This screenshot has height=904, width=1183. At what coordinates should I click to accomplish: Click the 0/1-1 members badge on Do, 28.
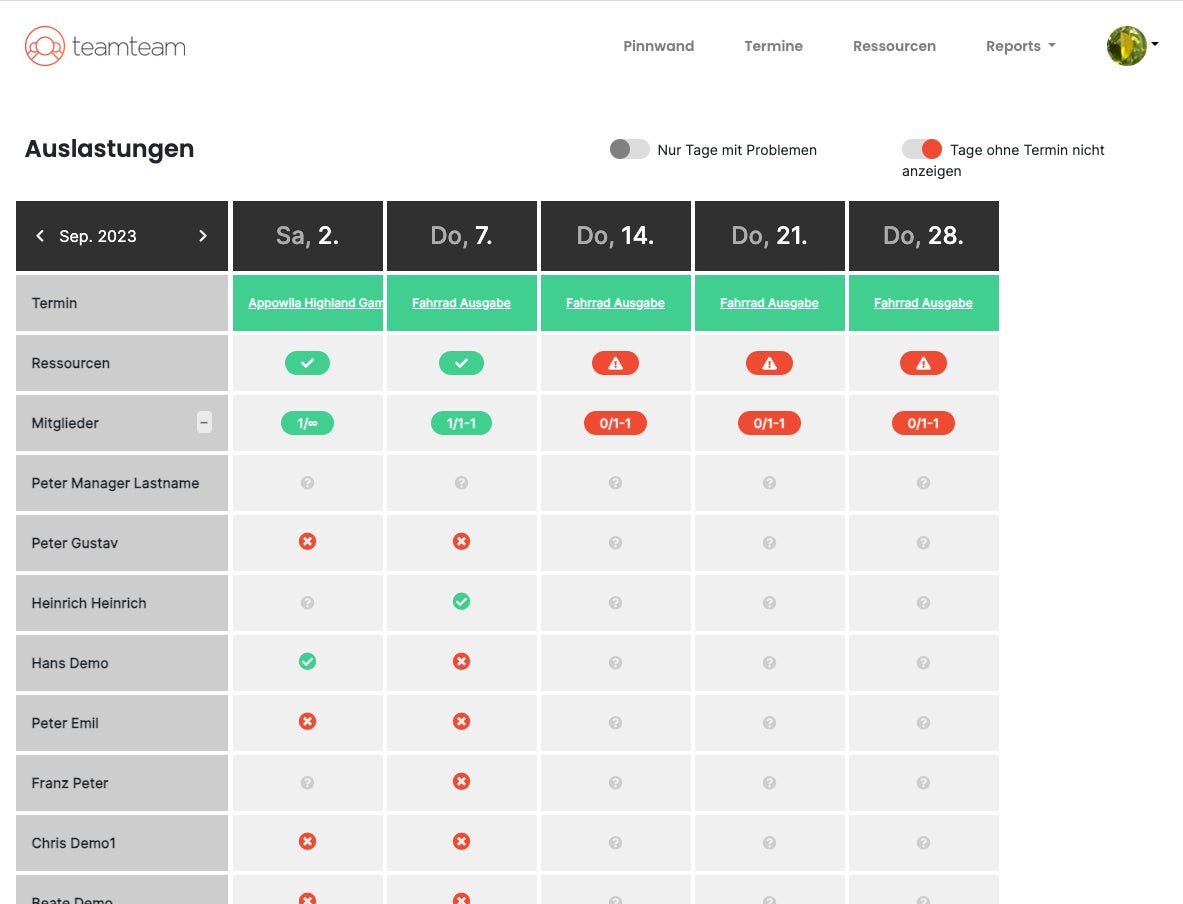(923, 423)
